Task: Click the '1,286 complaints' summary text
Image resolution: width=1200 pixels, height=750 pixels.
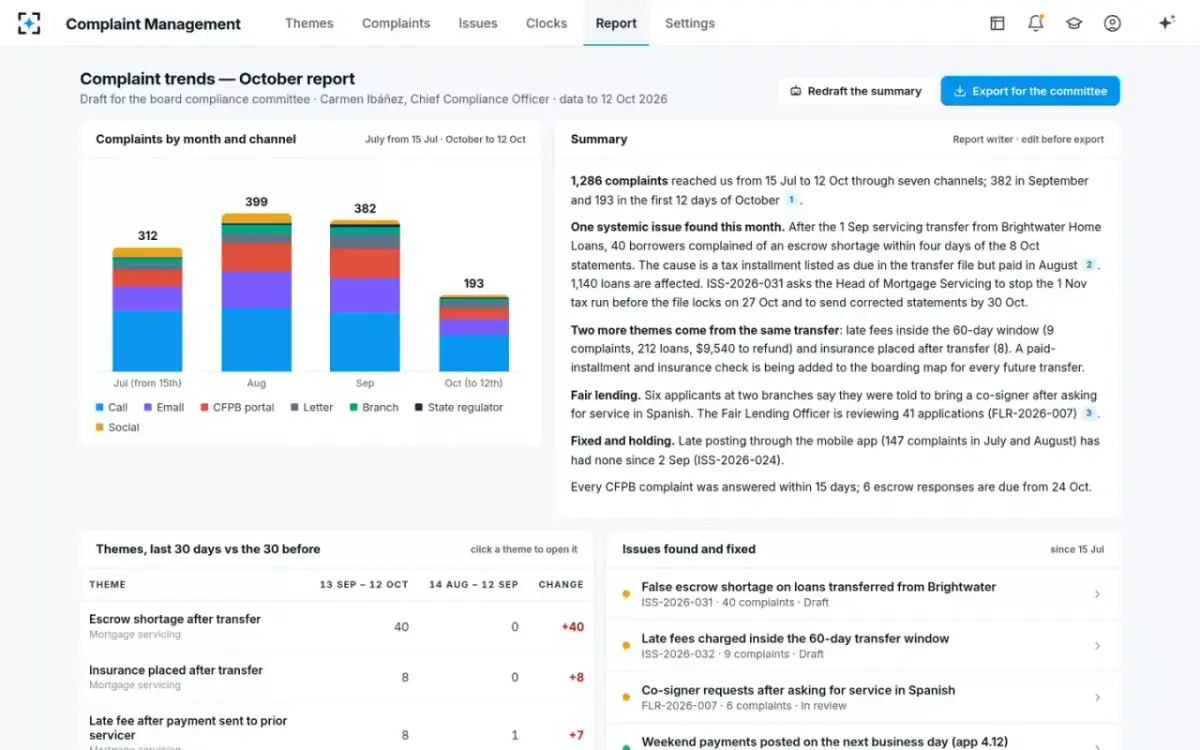Action: tap(619, 181)
